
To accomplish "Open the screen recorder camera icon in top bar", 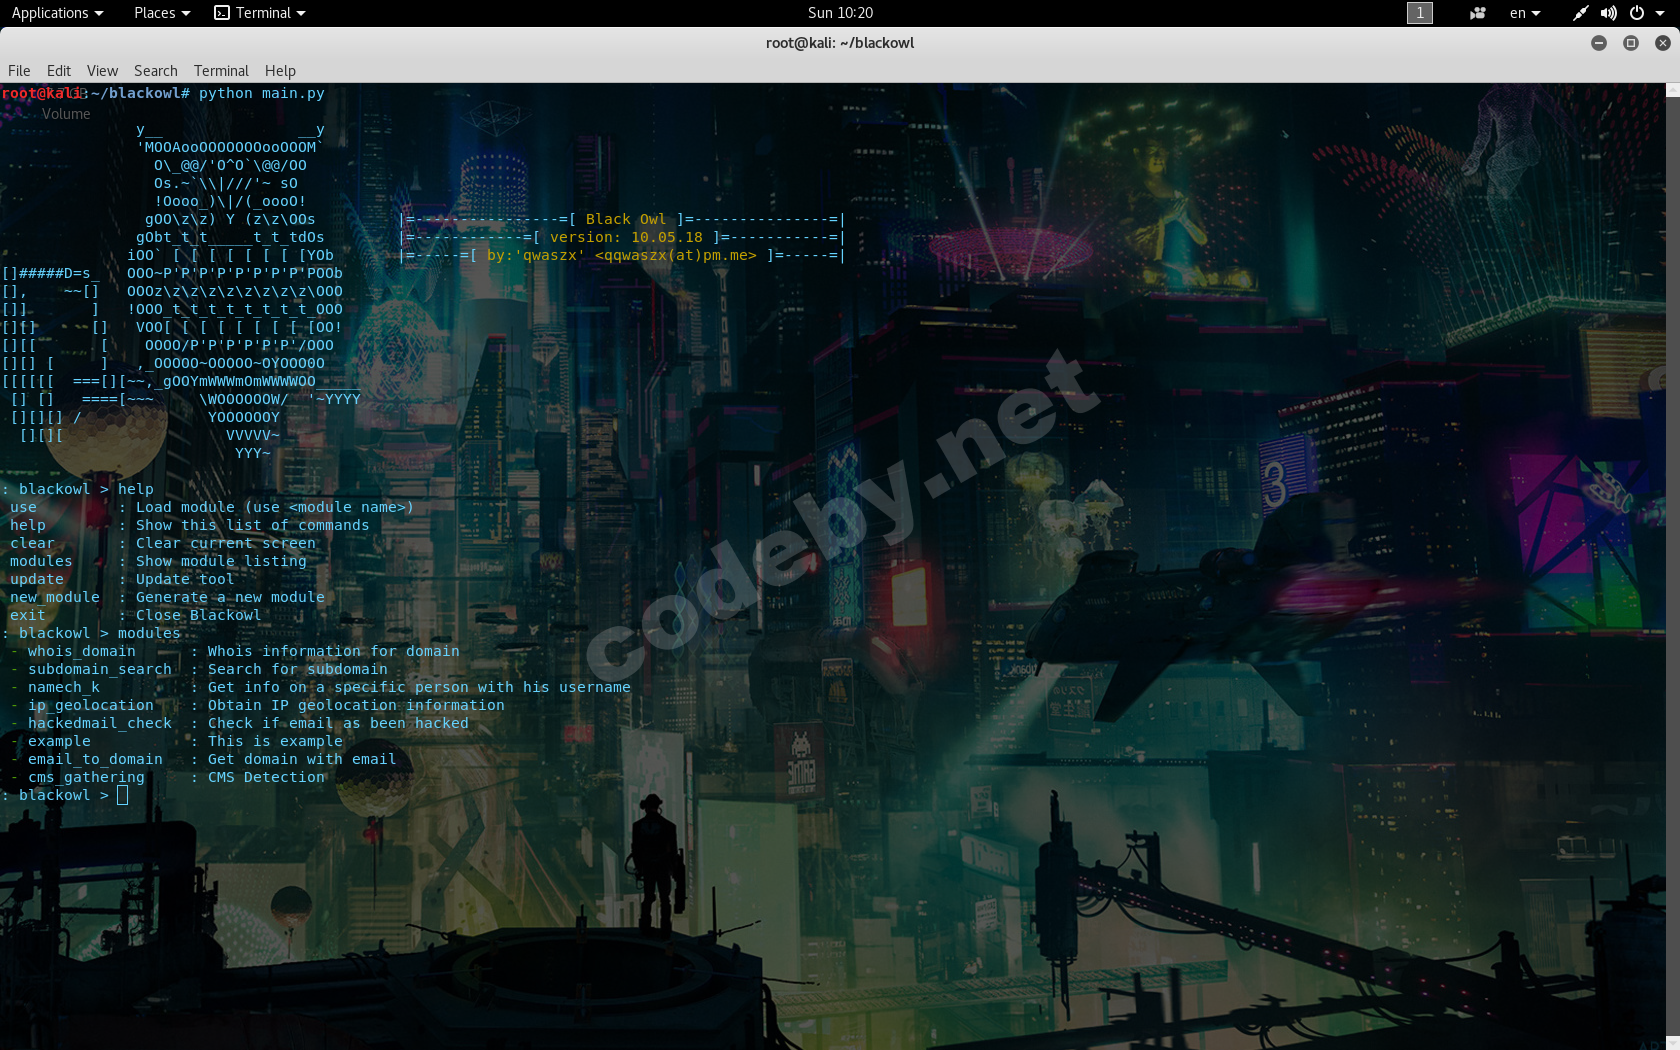I will [1477, 13].
